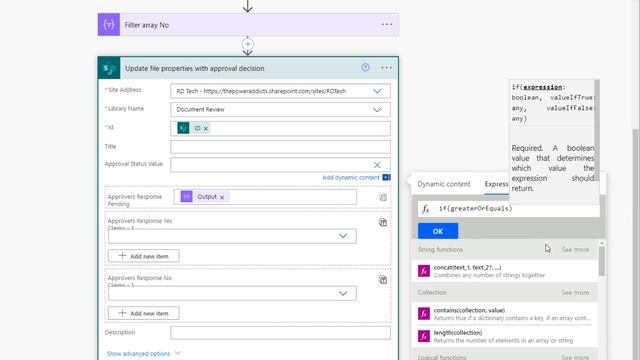Switch Approvers Response Yes to array input
The width and height of the screenshot is (640, 360).
[x=382, y=222]
